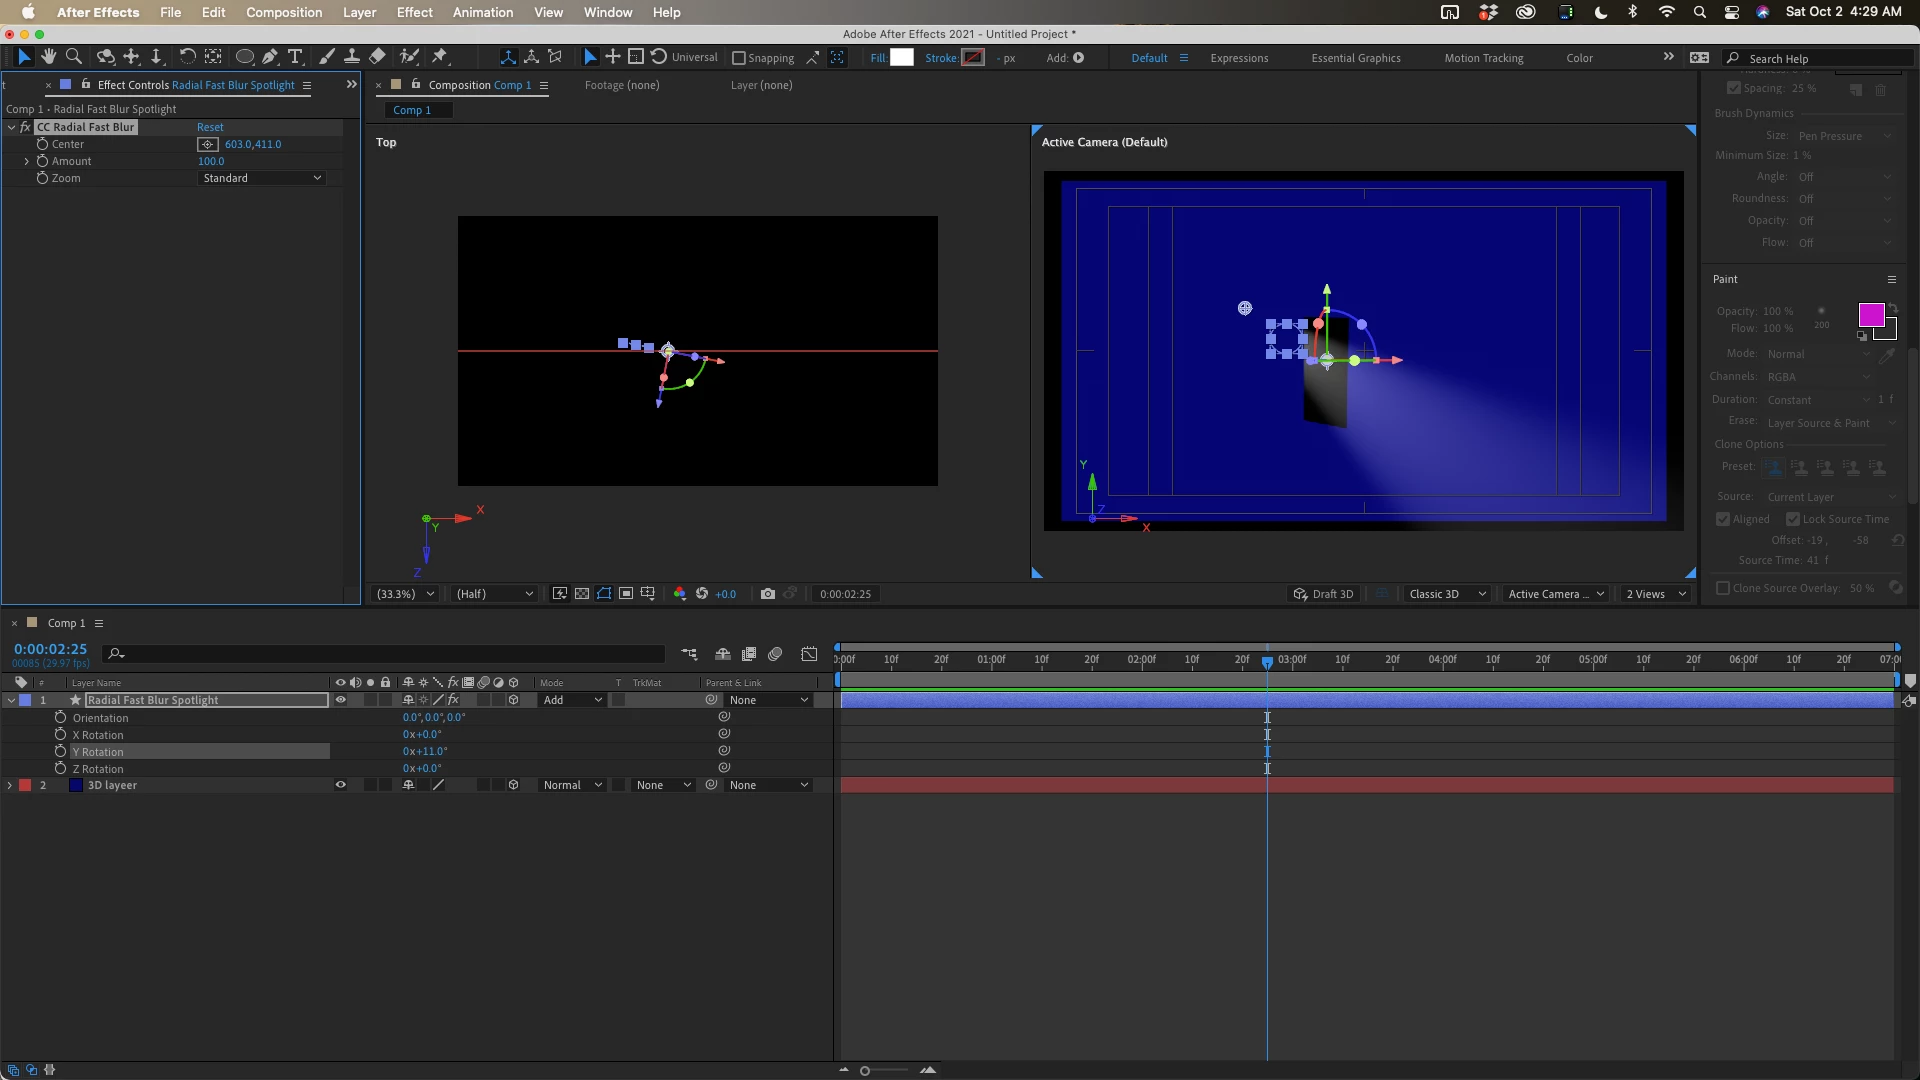Select the Zoom tool in toolbar
Screen dimensions: 1920x1080
[73, 57]
